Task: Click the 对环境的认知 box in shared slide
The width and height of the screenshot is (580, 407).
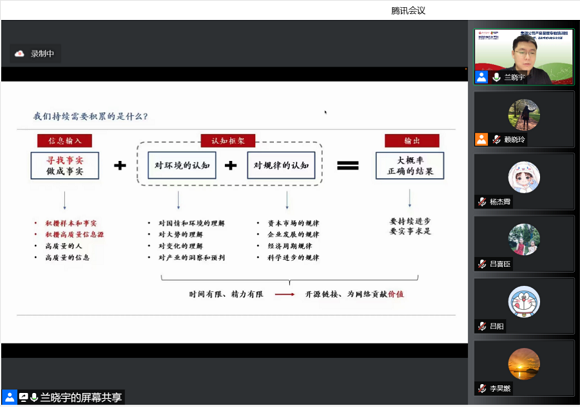Action: click(182, 165)
